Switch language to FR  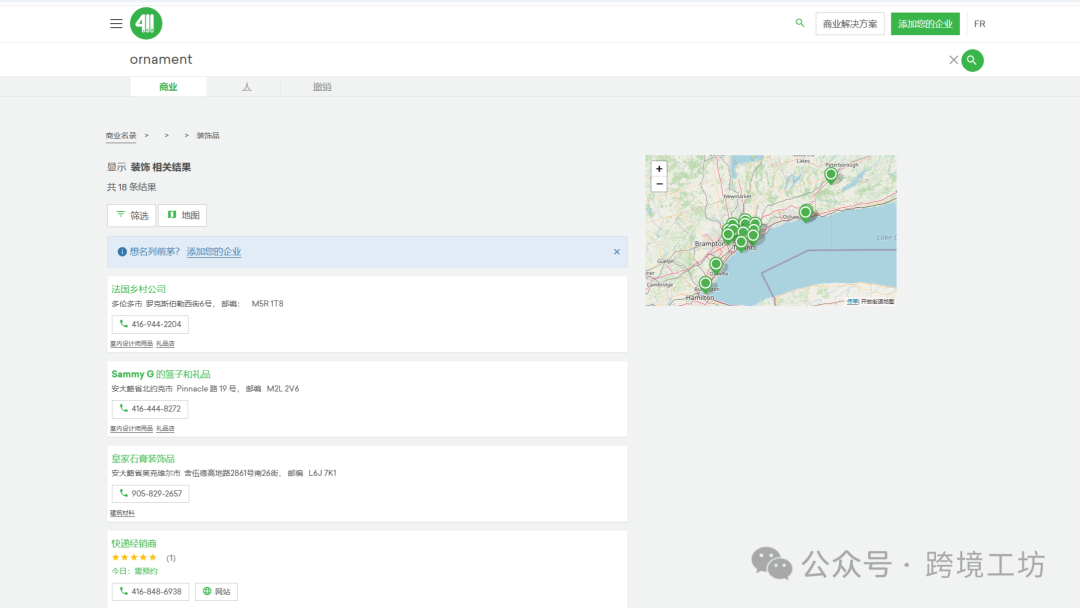pyautogui.click(x=979, y=24)
